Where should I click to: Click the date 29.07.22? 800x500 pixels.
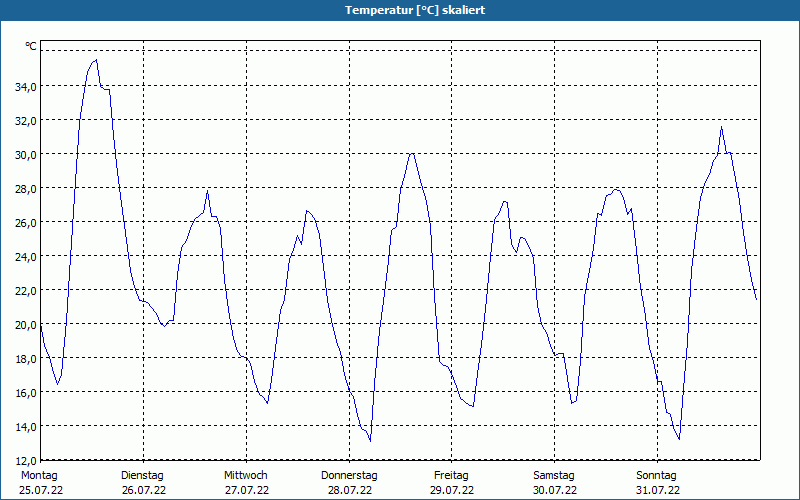(452, 491)
